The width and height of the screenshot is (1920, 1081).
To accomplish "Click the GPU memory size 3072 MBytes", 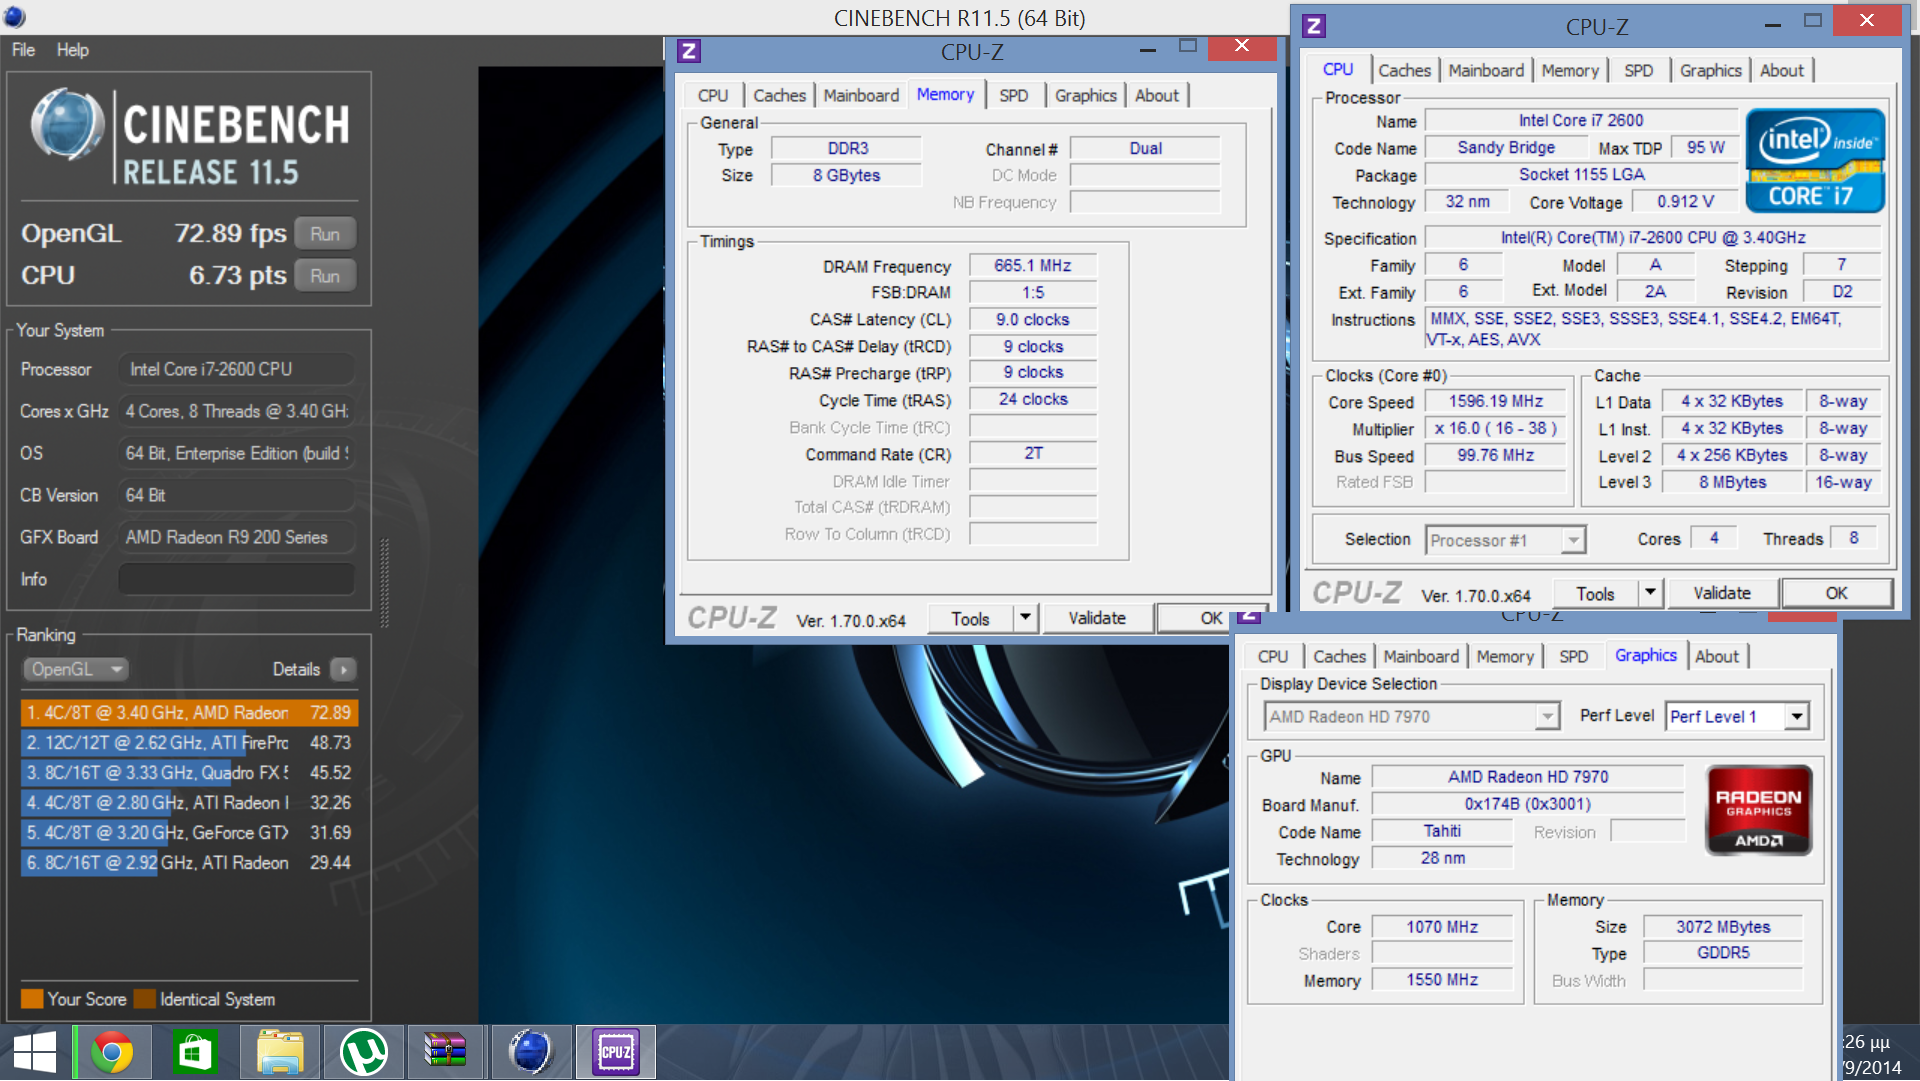I will pos(1723,927).
